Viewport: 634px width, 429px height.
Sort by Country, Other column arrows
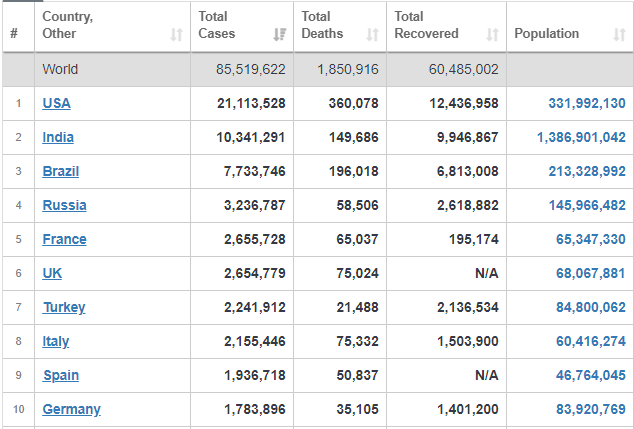(176, 34)
